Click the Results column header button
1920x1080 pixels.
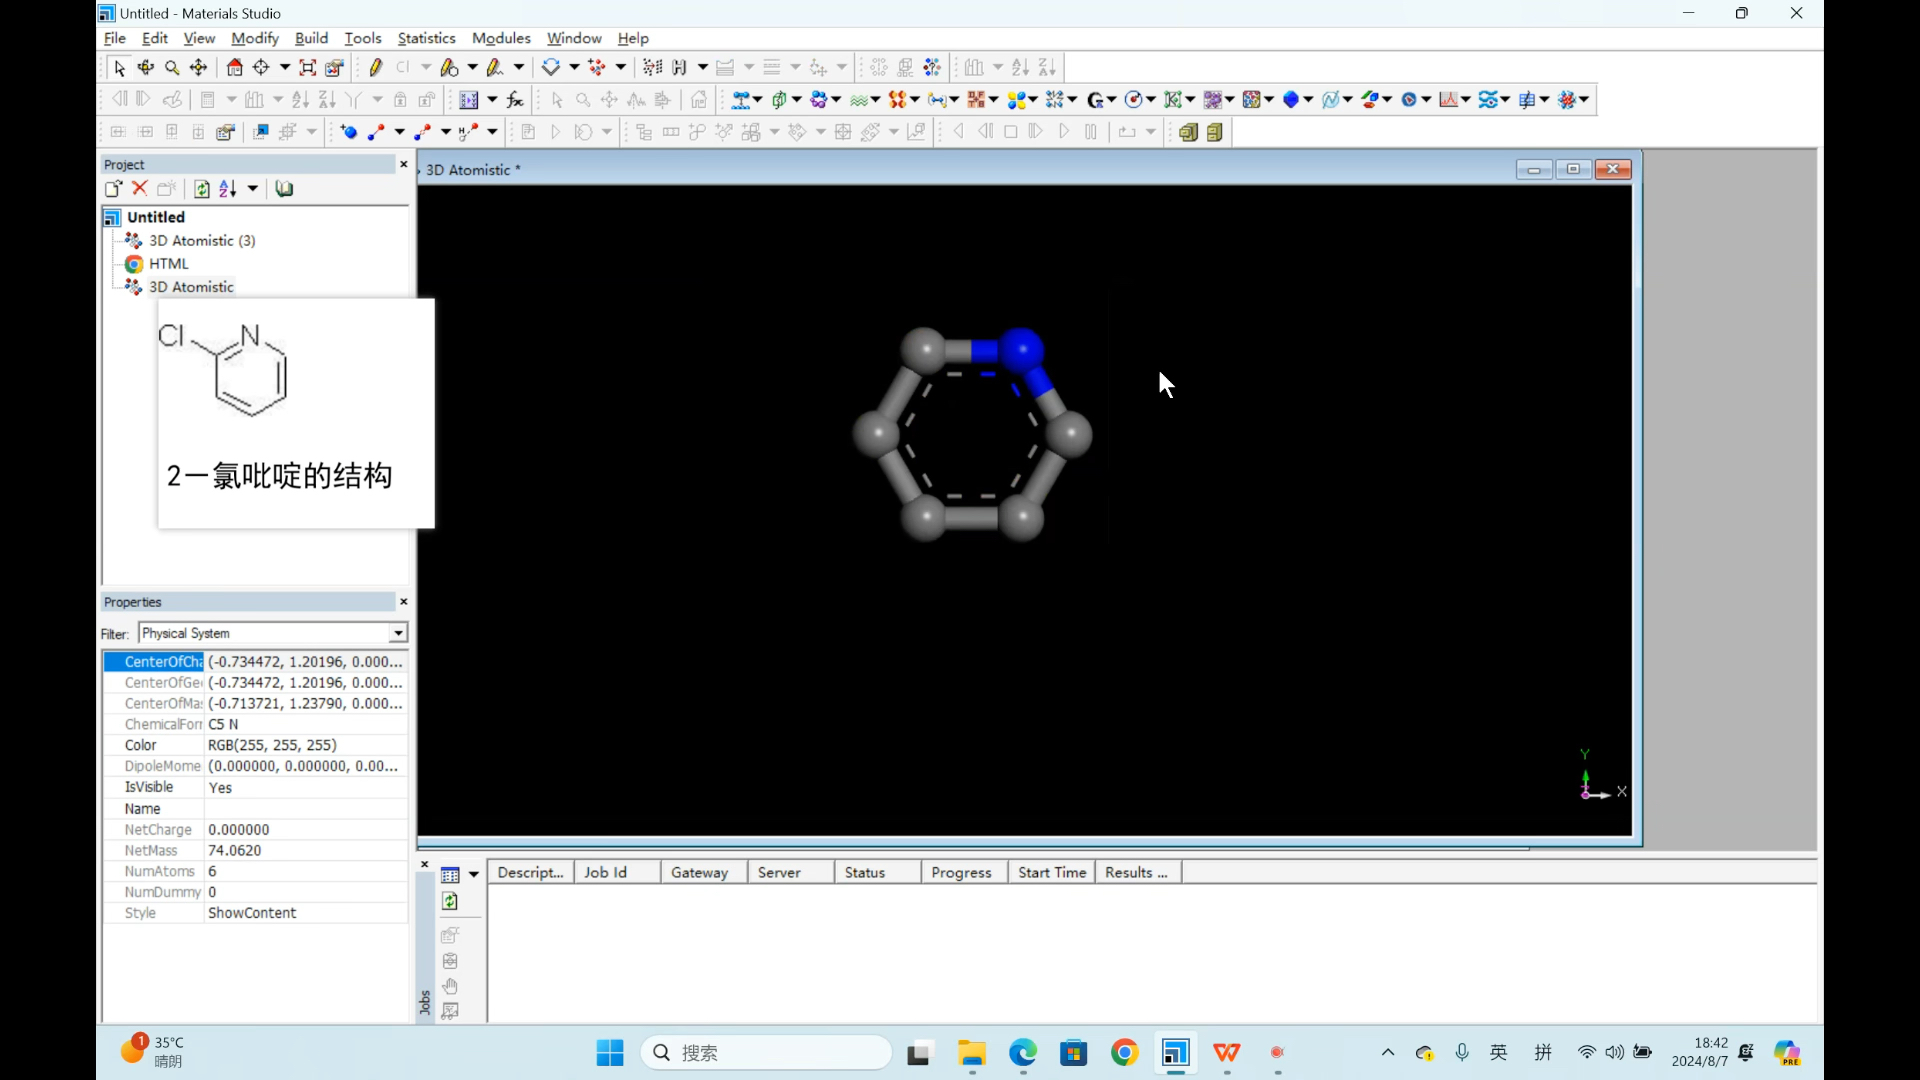[x=1137, y=872]
